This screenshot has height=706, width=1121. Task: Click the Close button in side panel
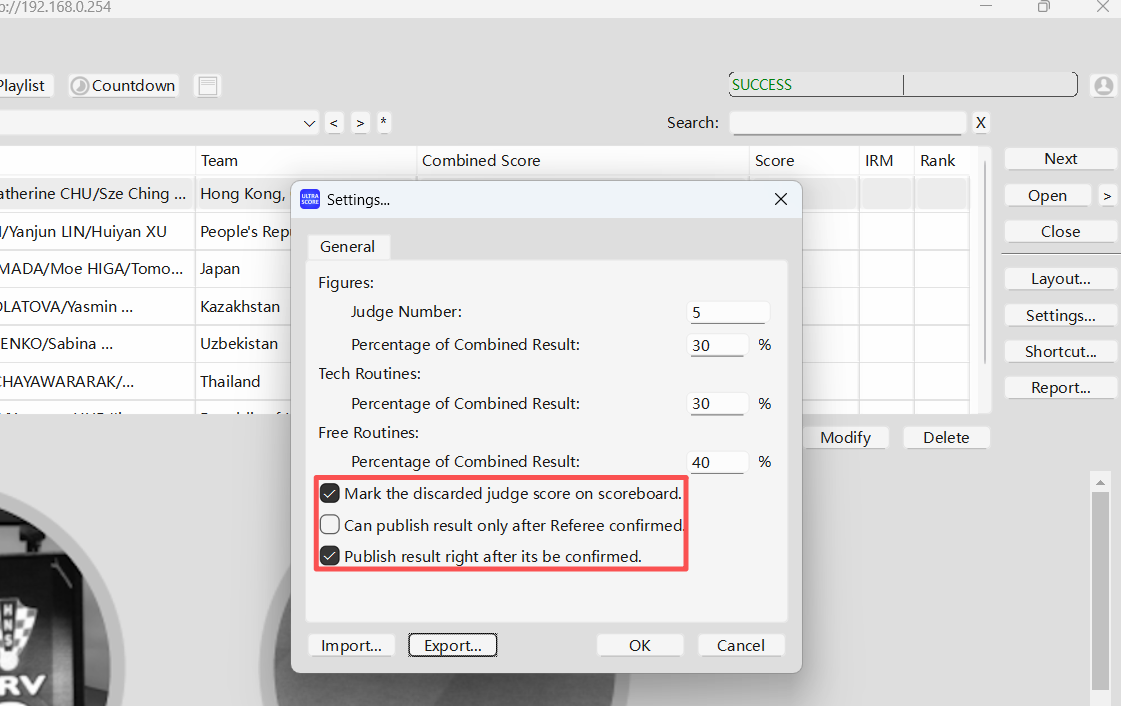pyautogui.click(x=1060, y=232)
